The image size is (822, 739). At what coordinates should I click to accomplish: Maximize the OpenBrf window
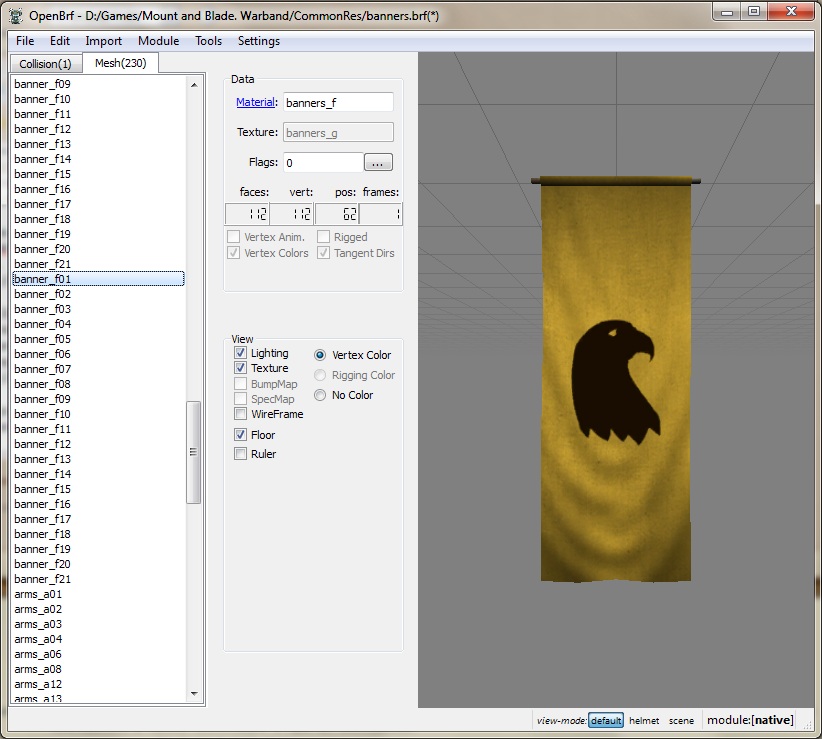pyautogui.click(x=753, y=12)
